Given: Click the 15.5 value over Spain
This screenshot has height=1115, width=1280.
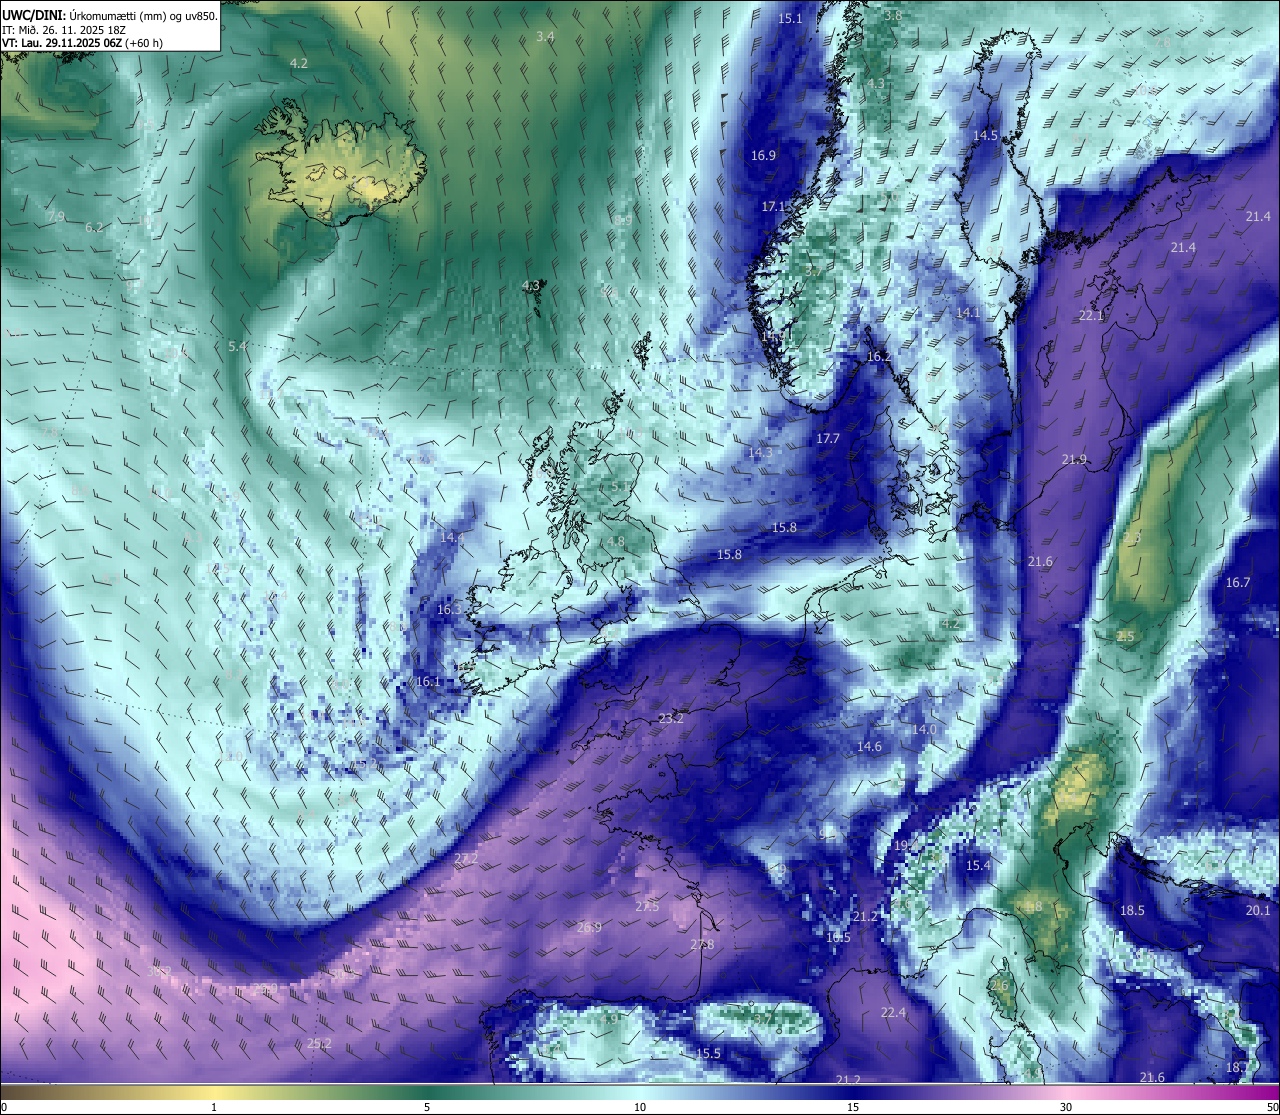Looking at the screenshot, I should click(x=708, y=1053).
